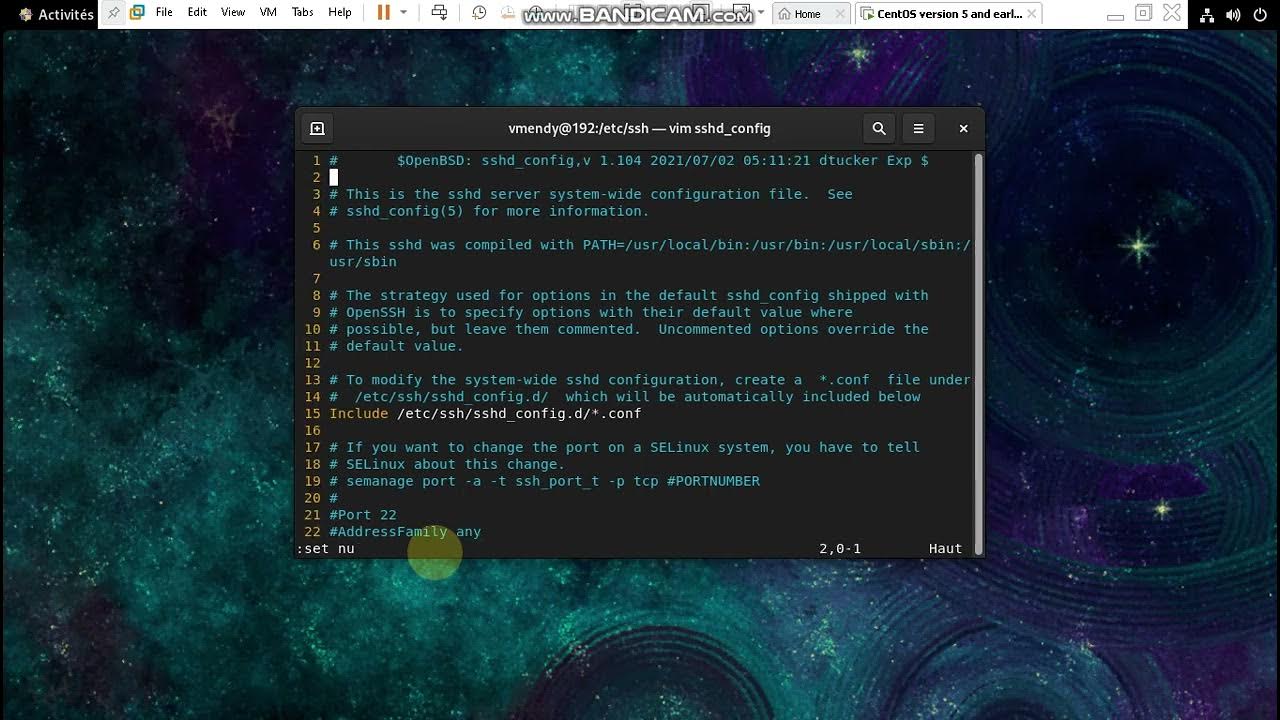
Task: Click the Include /etc/ssh/sshd_config.d/*.conf line
Action: 485,413
